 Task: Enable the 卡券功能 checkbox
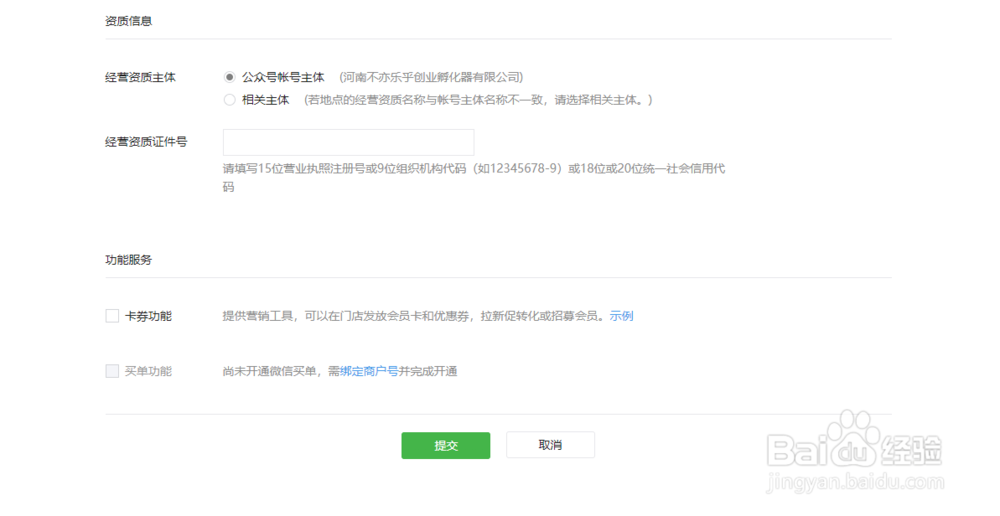[x=112, y=316]
